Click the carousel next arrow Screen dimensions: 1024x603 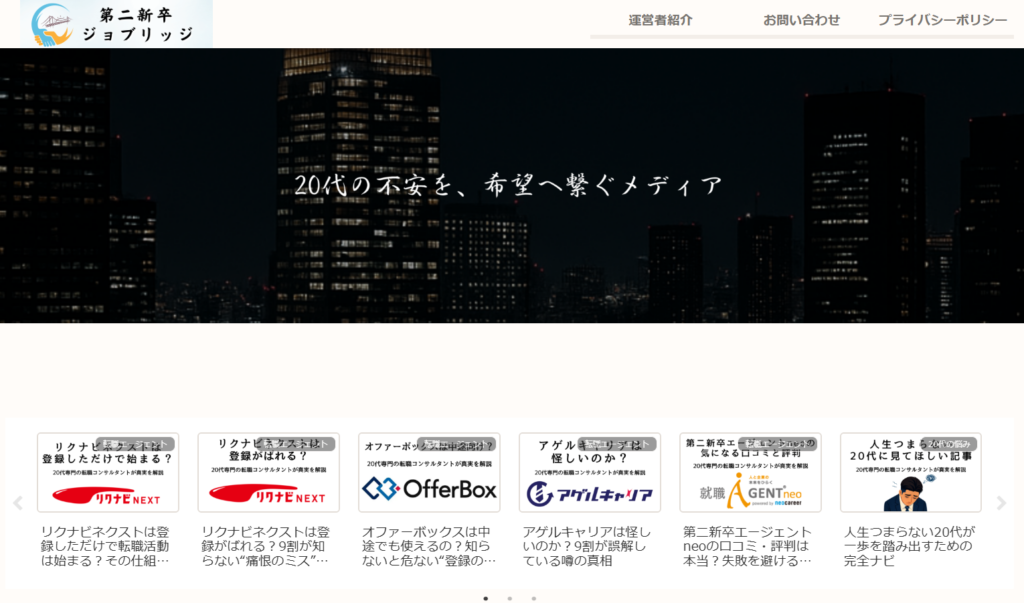pos(1002,503)
